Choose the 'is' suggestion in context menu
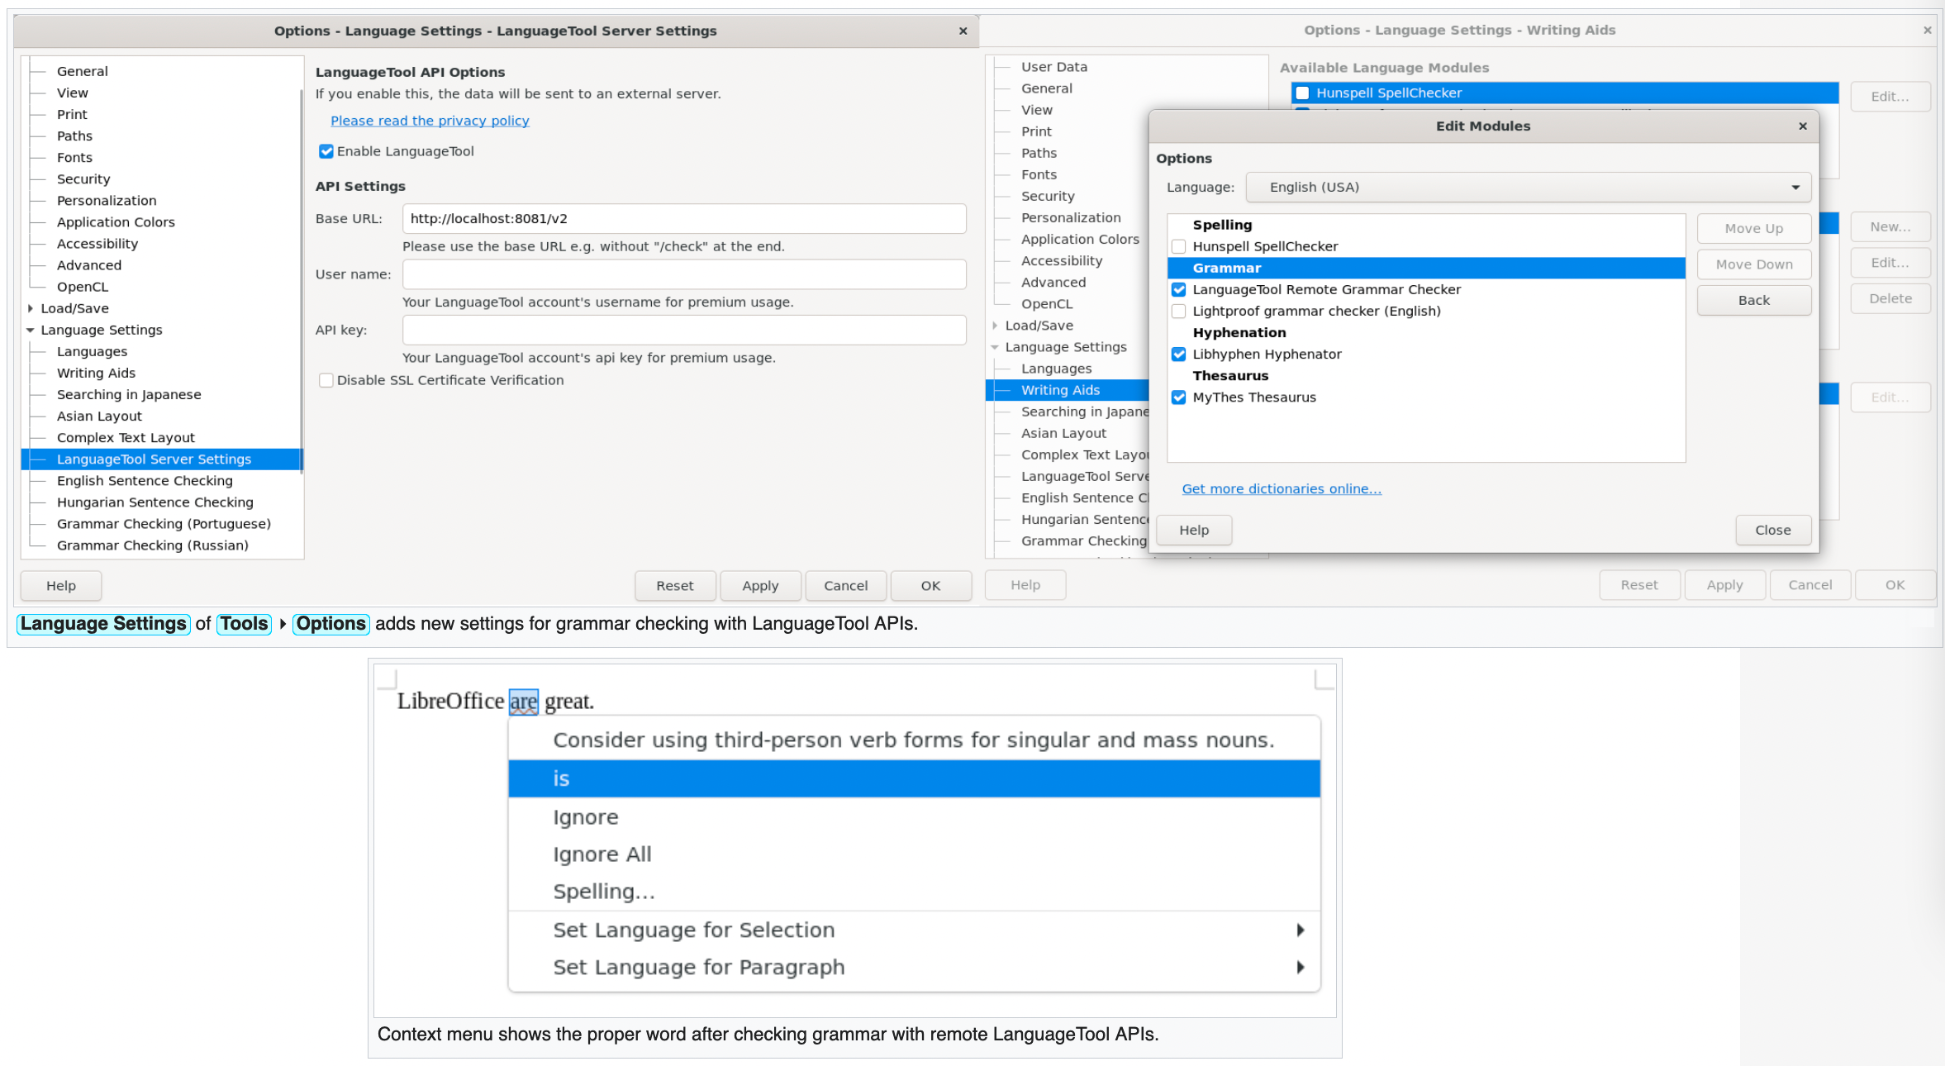1945x1066 pixels. [913, 779]
